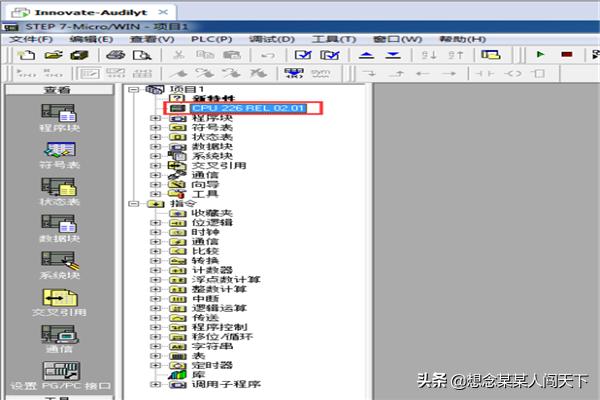600x400 pixels.
Task: Select the 向导 tree item
Action: pyautogui.click(x=205, y=184)
